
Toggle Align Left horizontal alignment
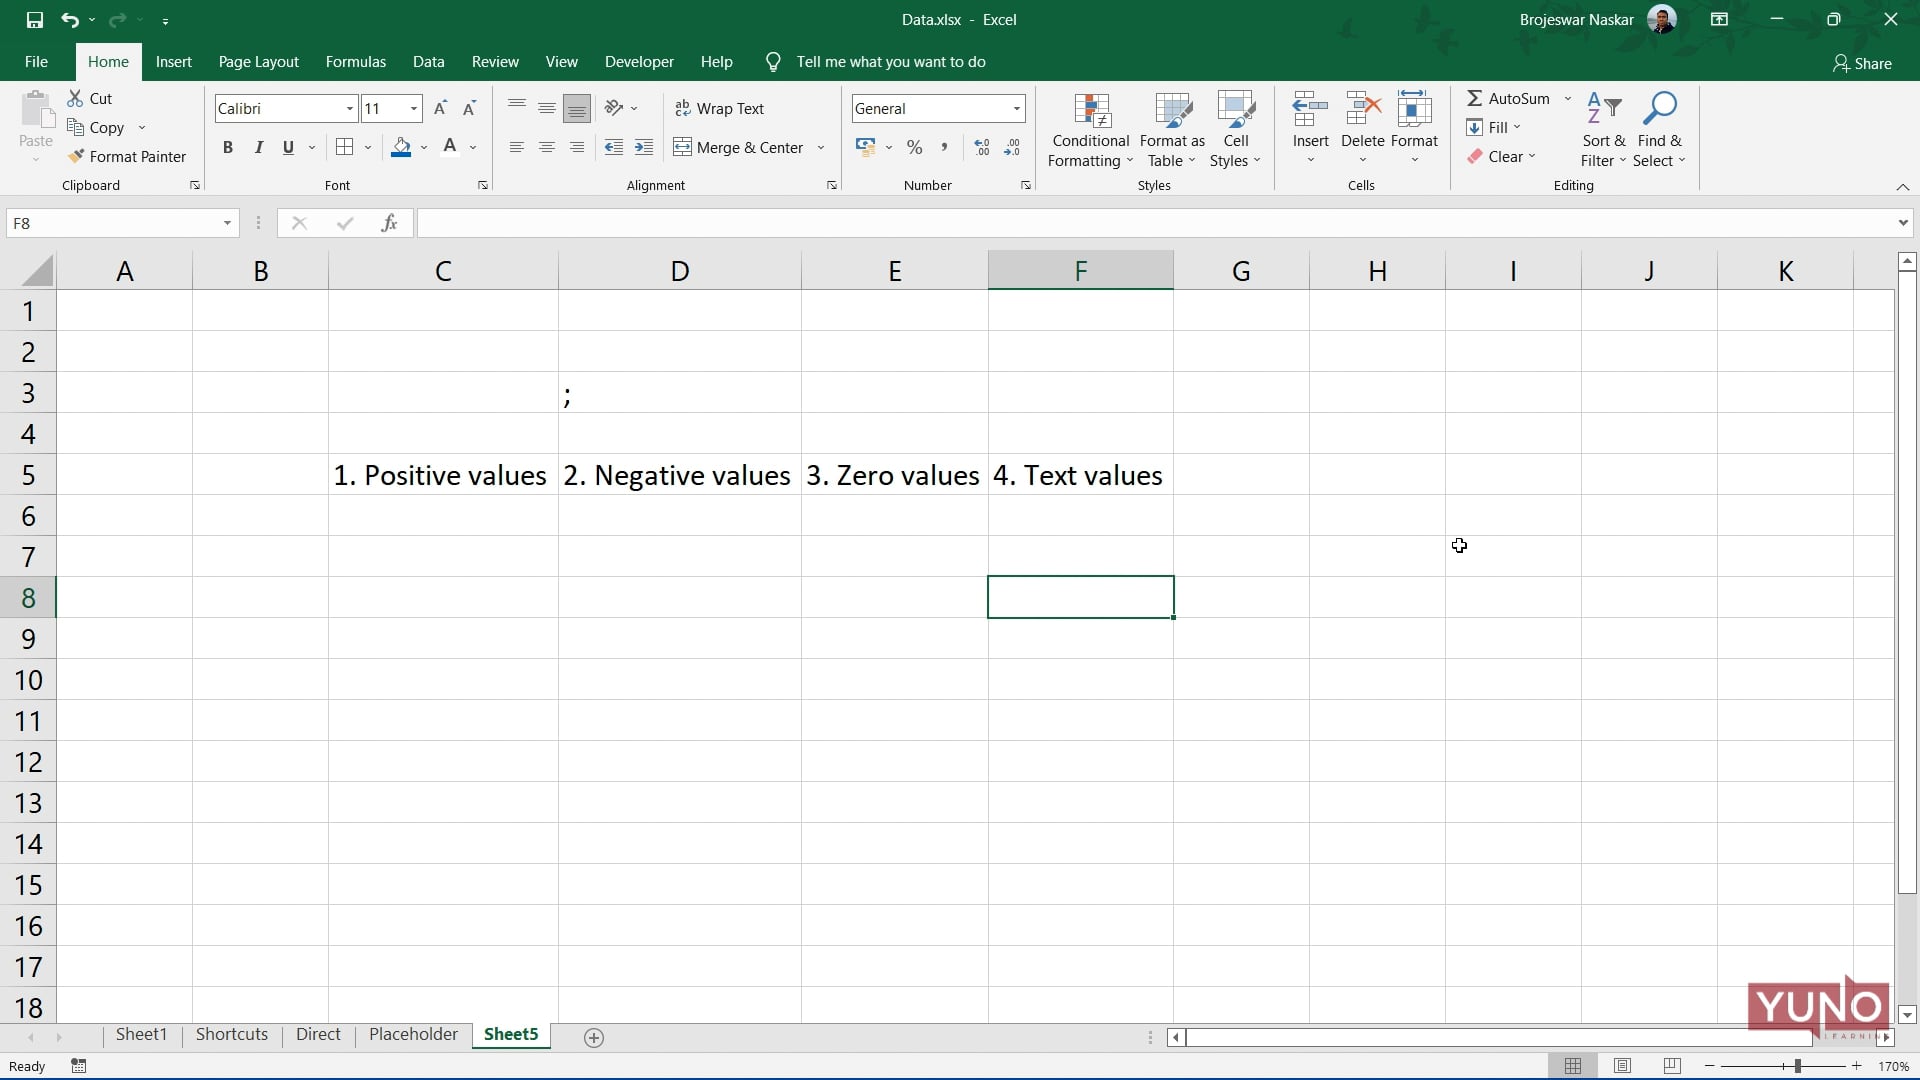(517, 147)
